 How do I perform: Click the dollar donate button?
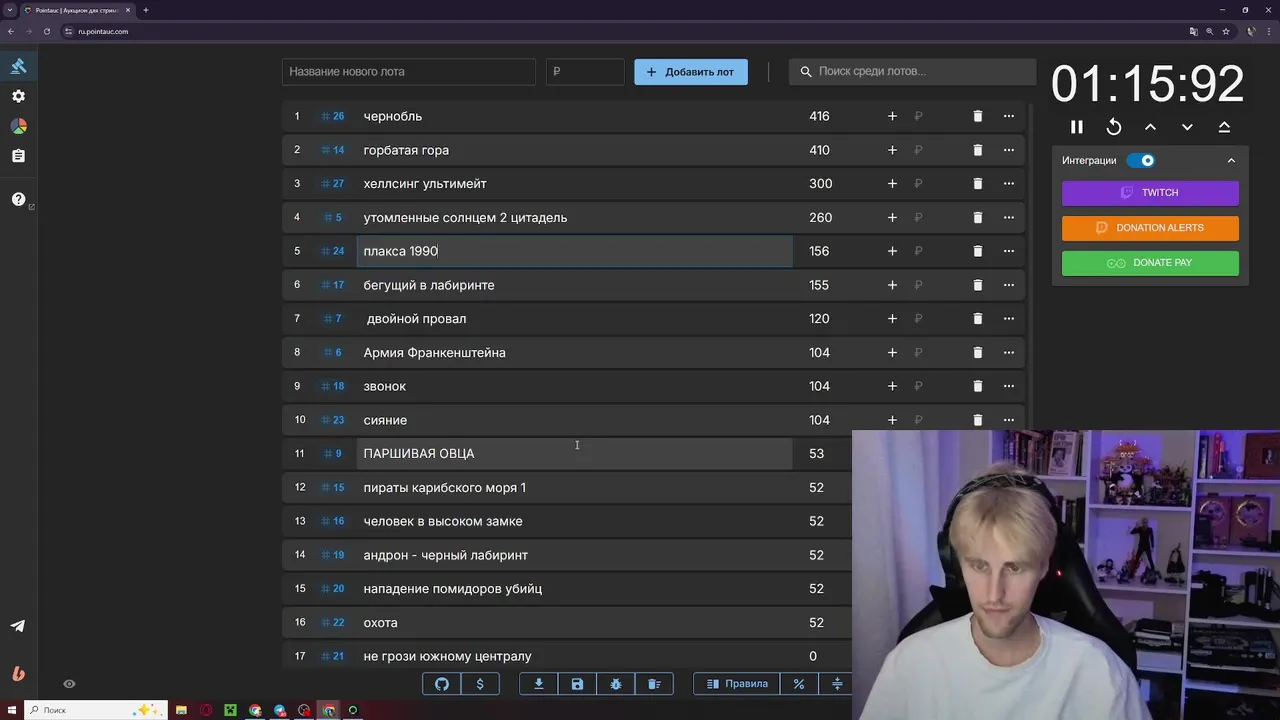[x=480, y=684]
